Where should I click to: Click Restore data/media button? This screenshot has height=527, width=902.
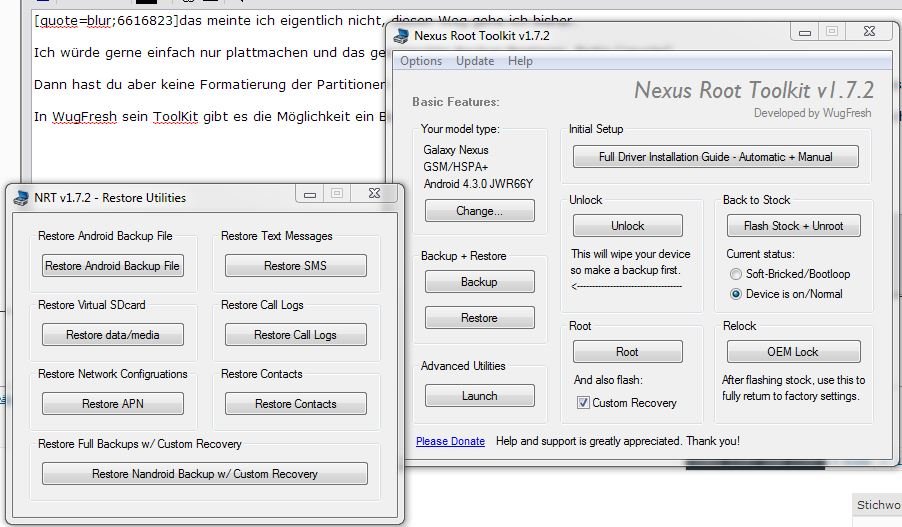(113, 335)
